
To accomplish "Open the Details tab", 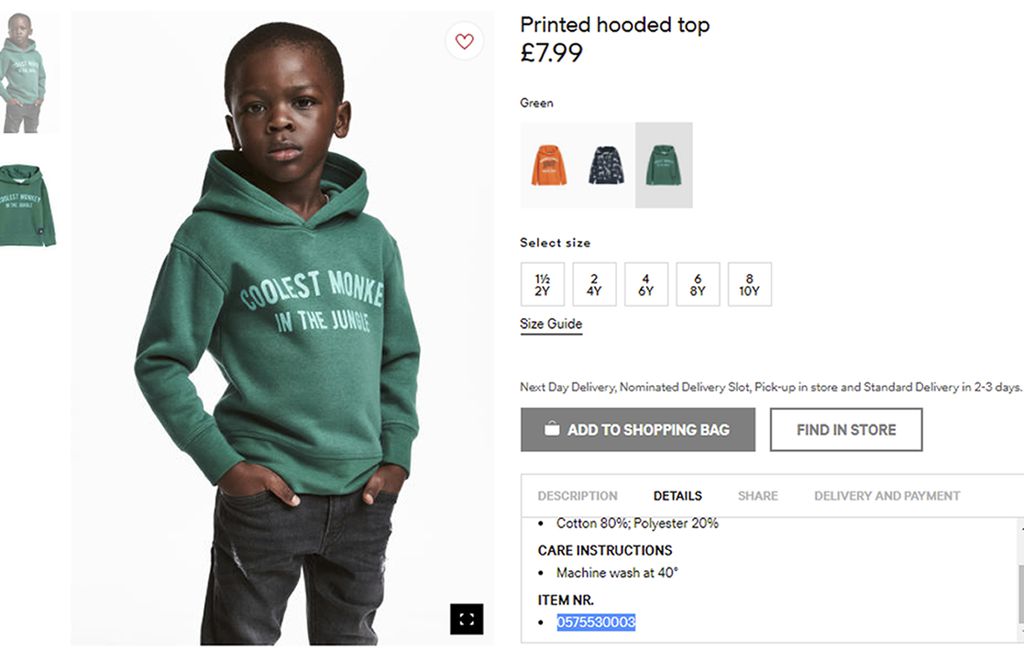I will [x=678, y=496].
